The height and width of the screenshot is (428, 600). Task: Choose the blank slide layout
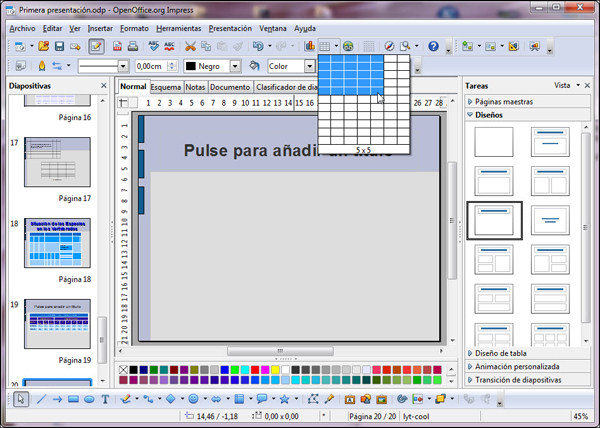(494, 142)
